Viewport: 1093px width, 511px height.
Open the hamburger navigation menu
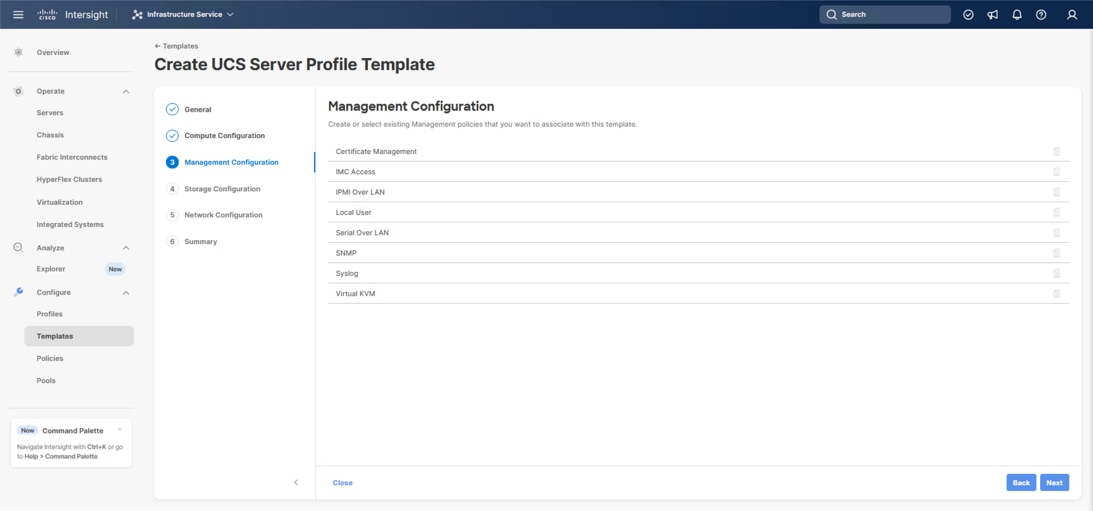[x=18, y=15]
